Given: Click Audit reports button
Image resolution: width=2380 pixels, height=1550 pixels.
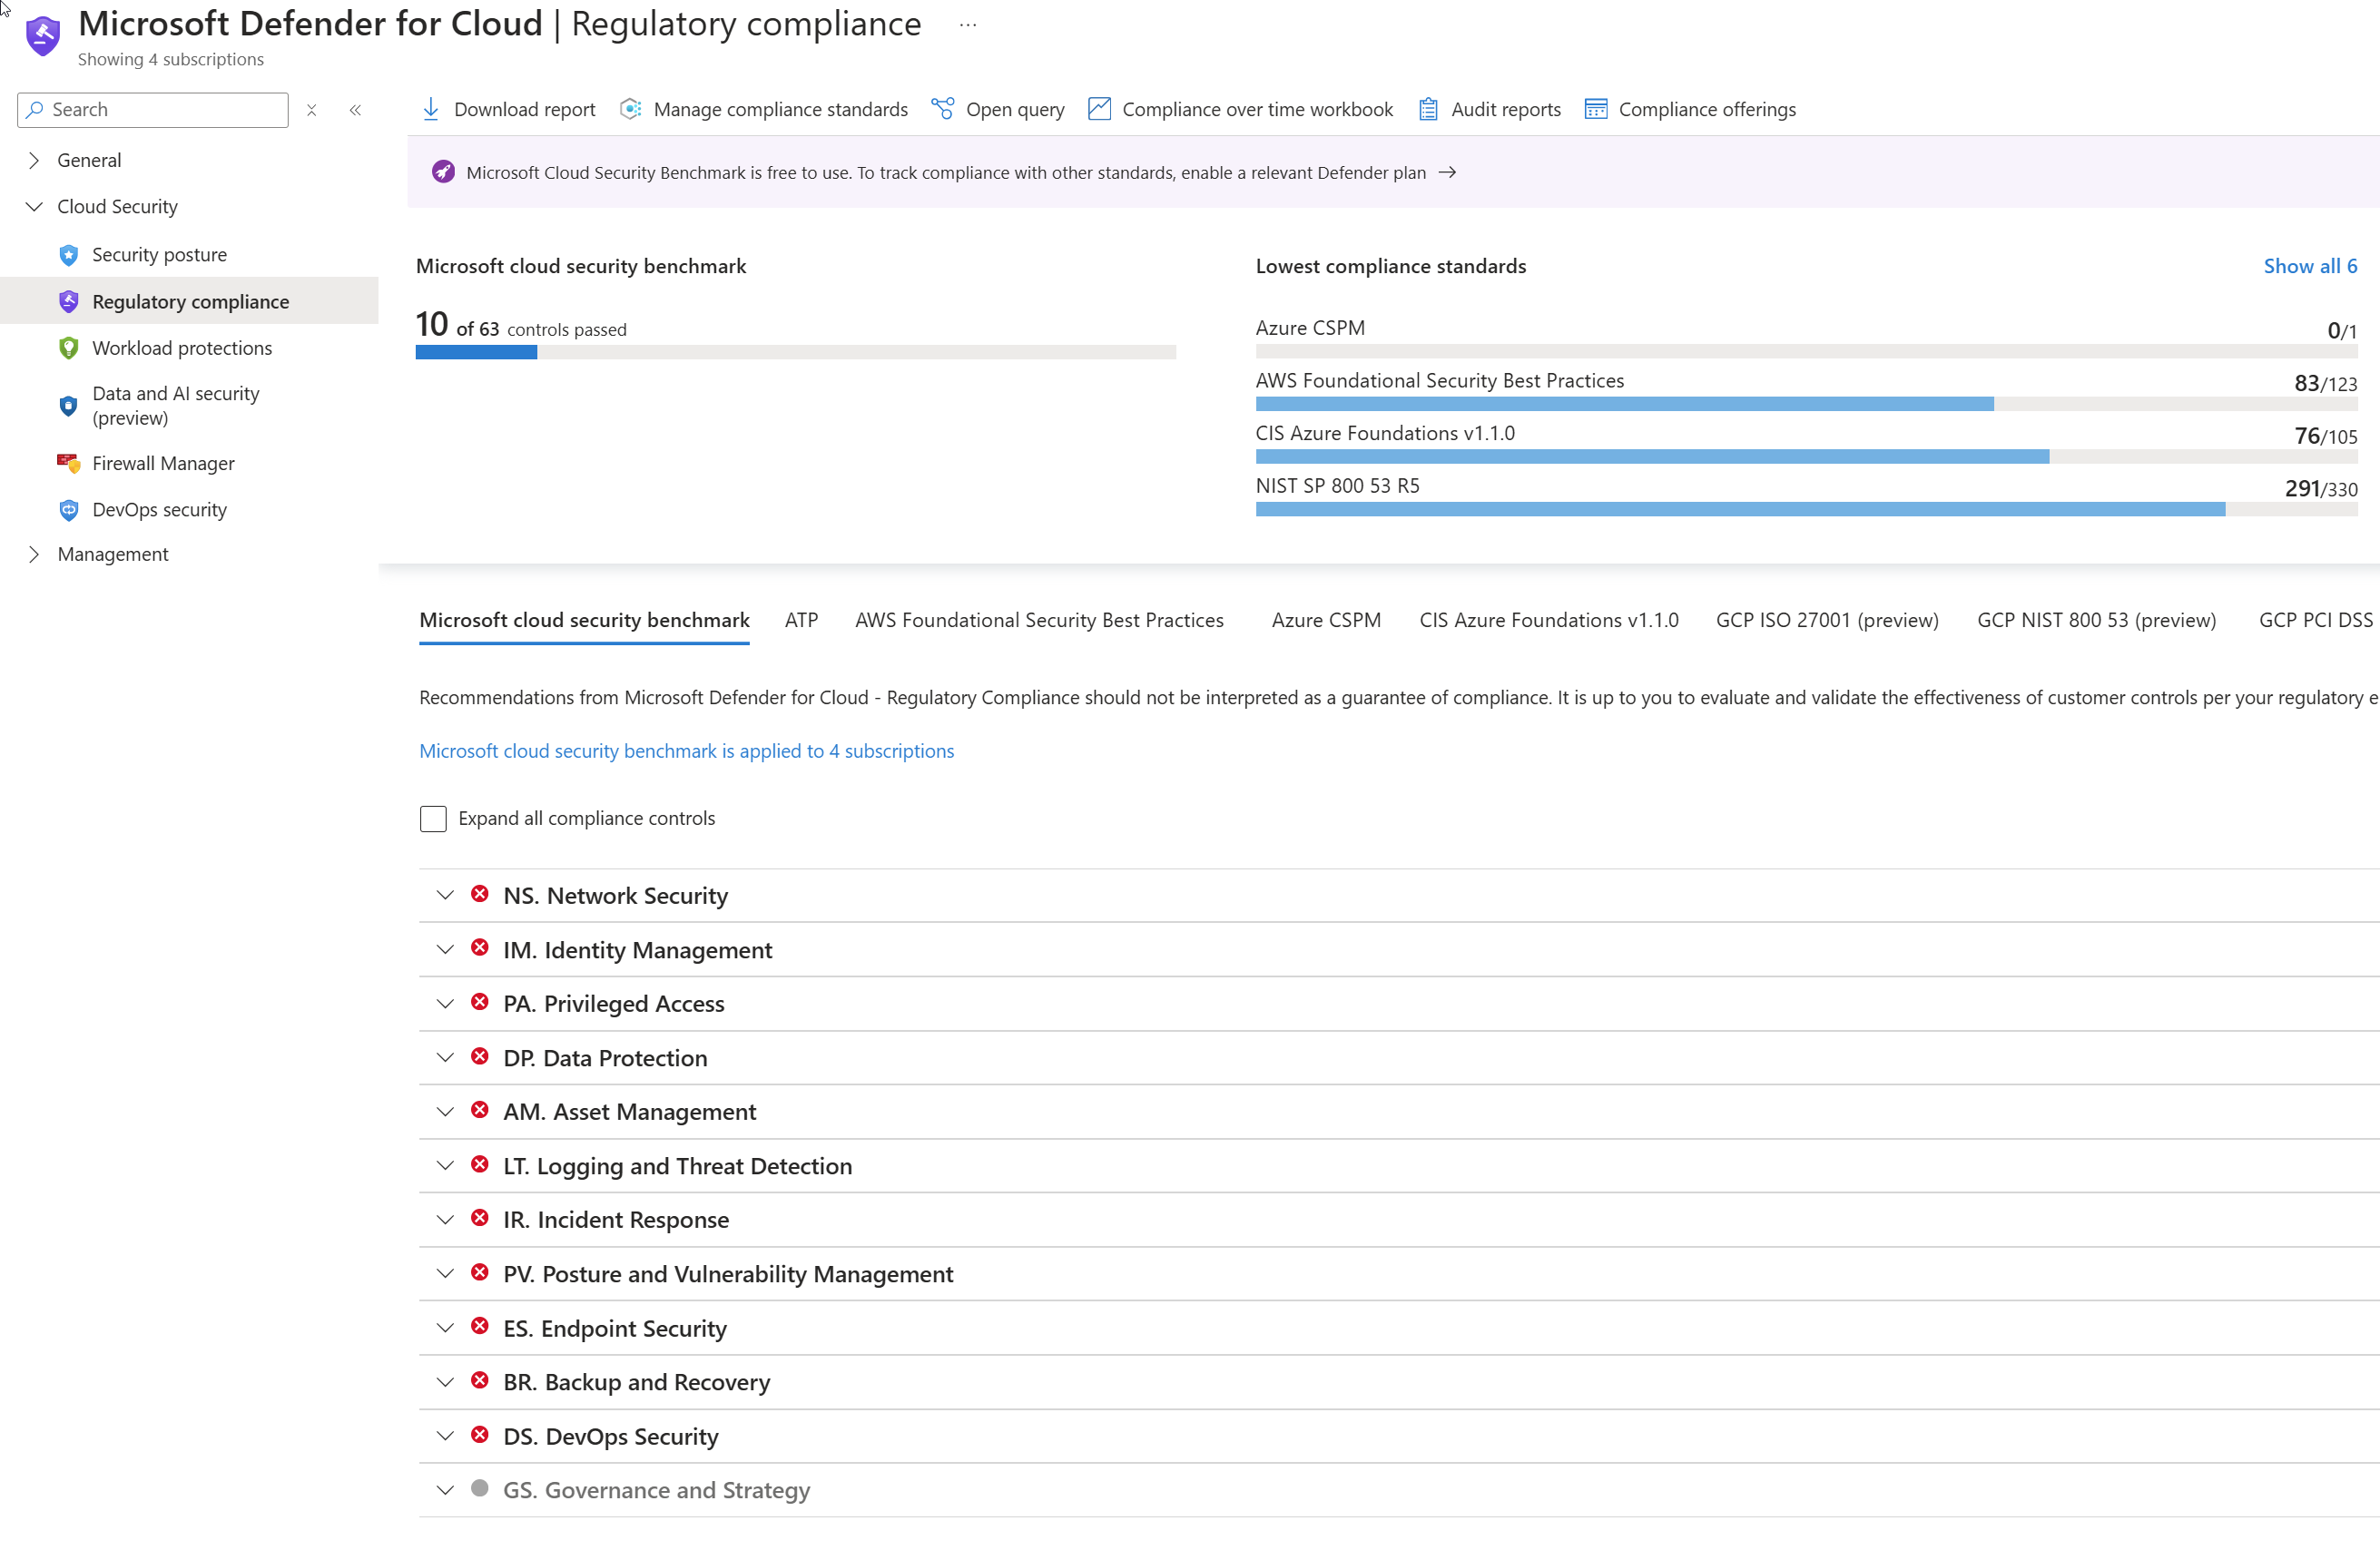Looking at the screenshot, I should pyautogui.click(x=1489, y=109).
